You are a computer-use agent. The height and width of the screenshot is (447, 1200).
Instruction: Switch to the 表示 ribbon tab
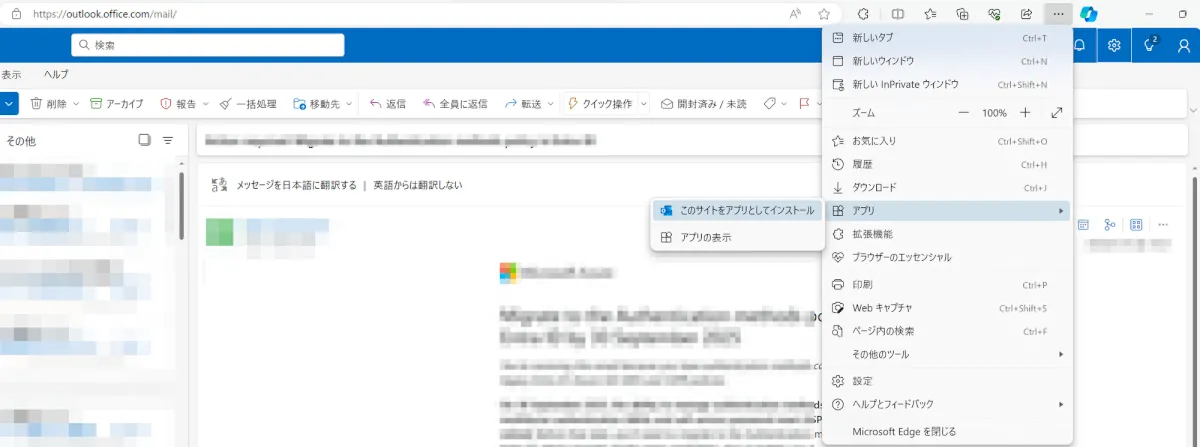[10, 74]
